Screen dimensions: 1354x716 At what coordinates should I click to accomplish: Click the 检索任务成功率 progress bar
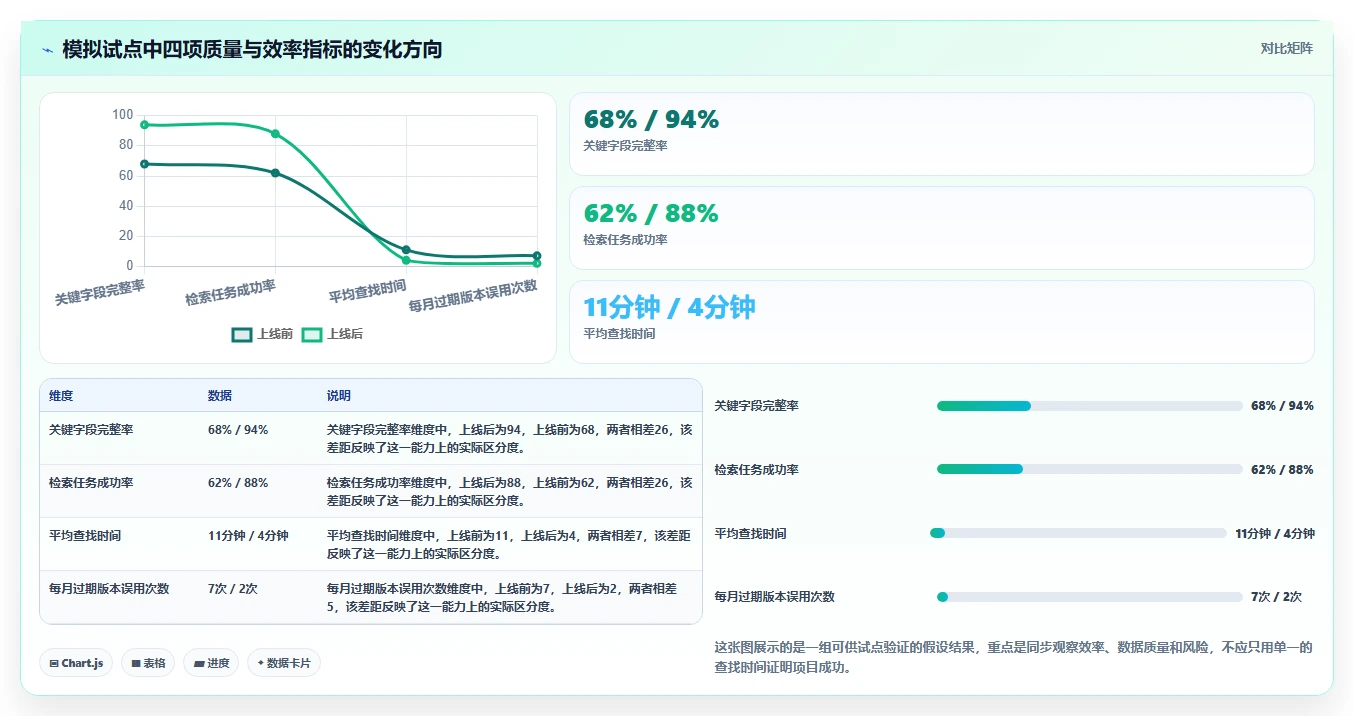point(1089,469)
